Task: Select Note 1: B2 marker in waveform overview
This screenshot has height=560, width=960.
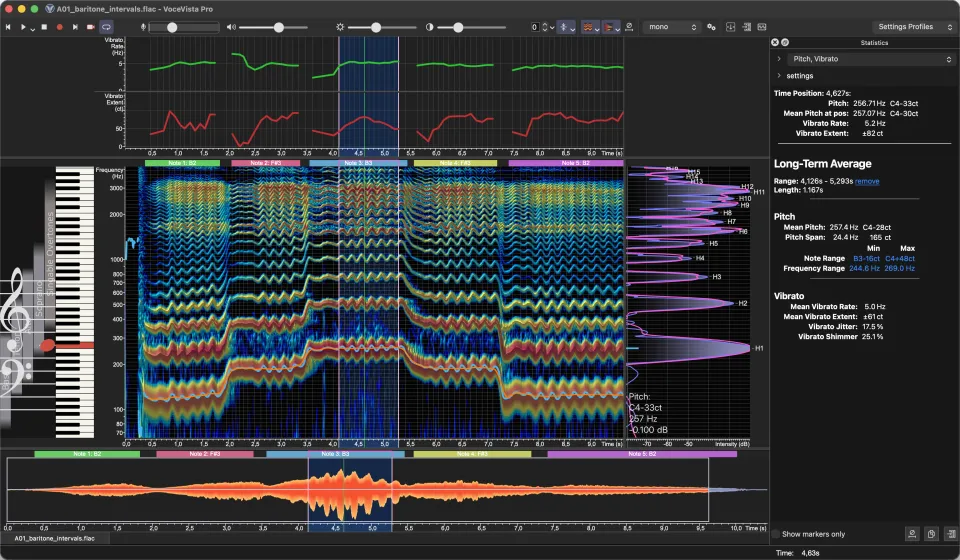Action: point(87,454)
